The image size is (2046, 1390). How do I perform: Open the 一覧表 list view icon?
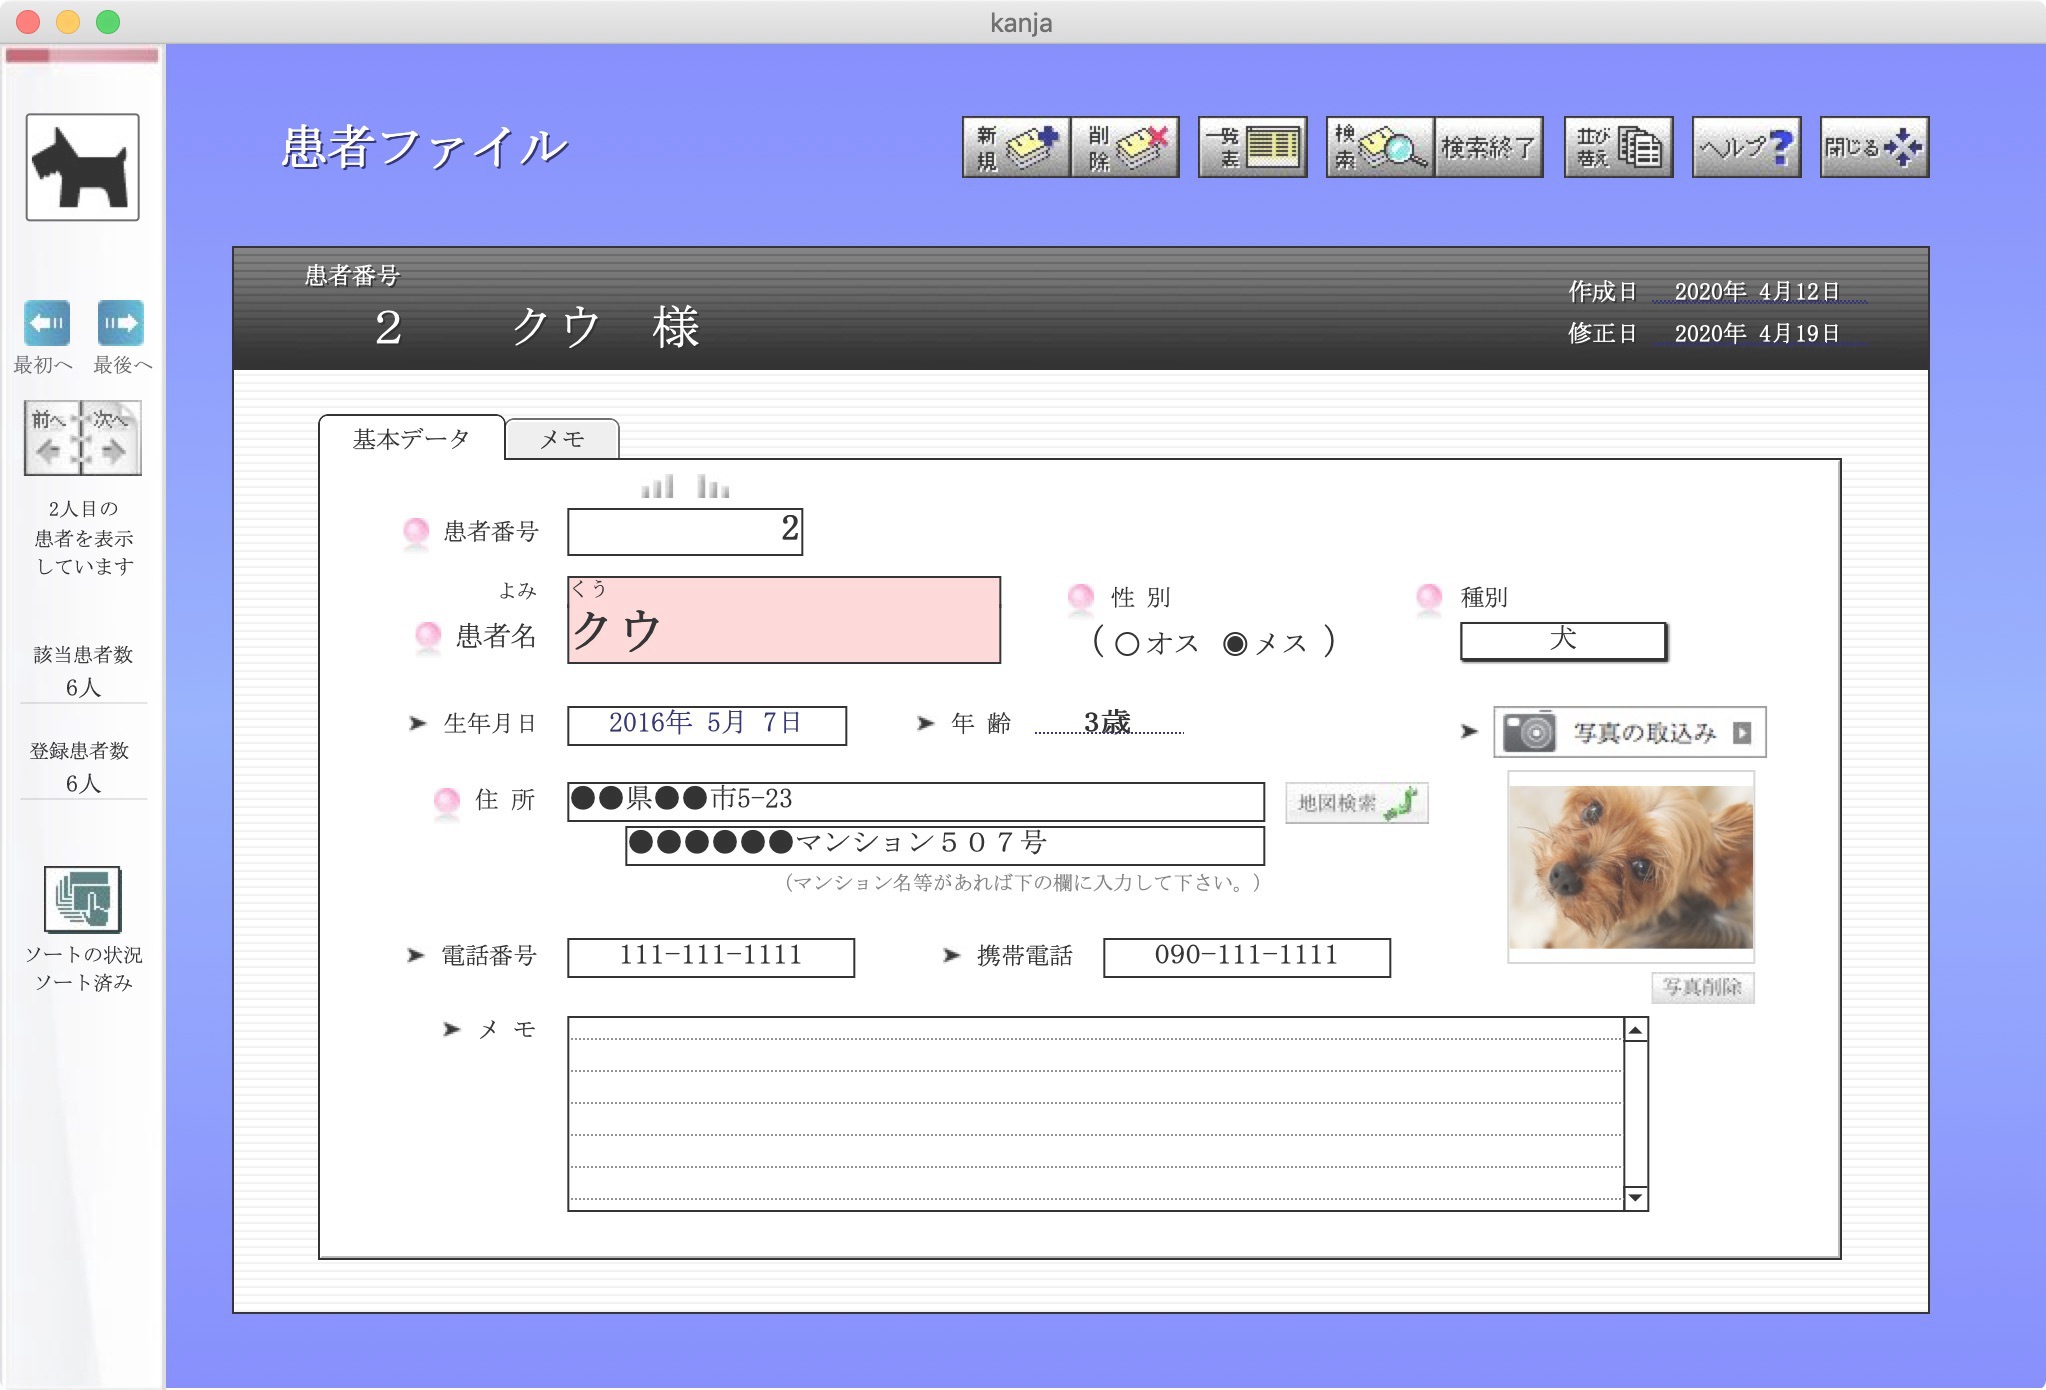coord(1252,146)
